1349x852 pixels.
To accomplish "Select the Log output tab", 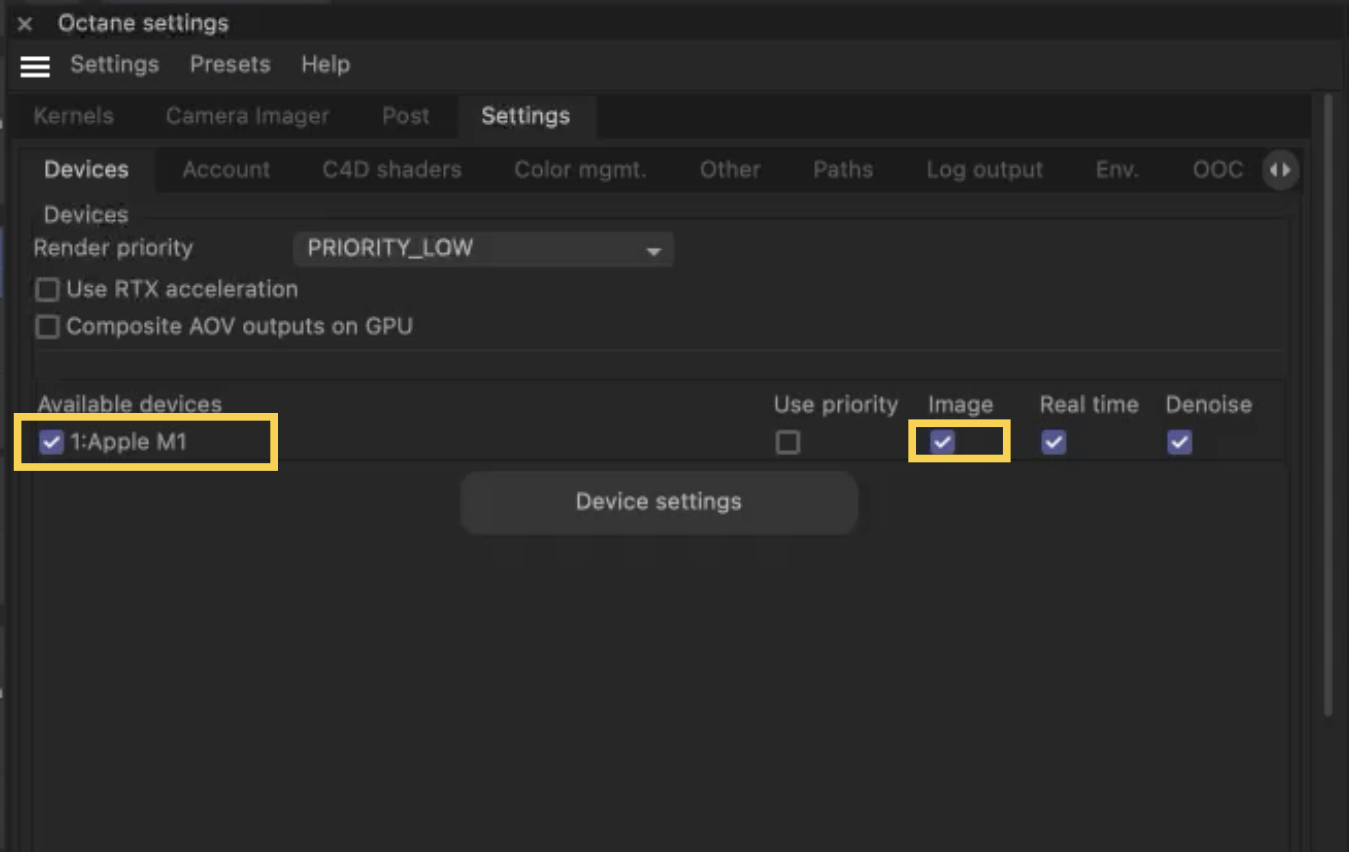I will tap(984, 170).
